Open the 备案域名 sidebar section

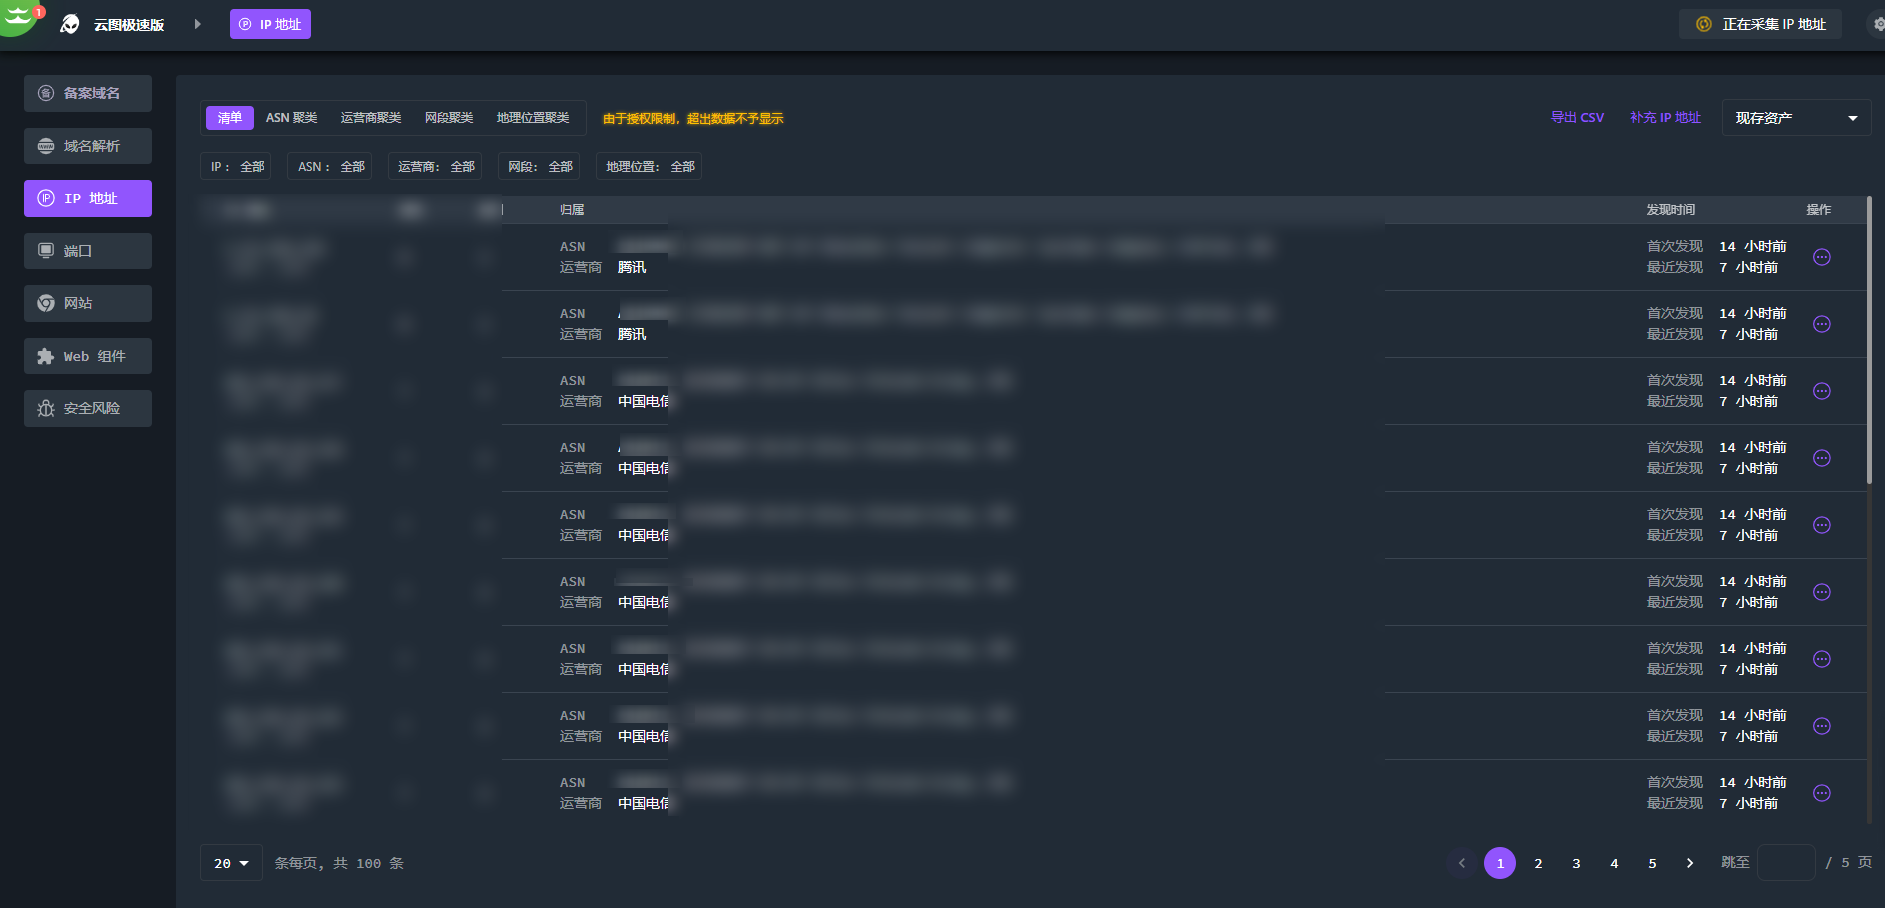click(88, 93)
